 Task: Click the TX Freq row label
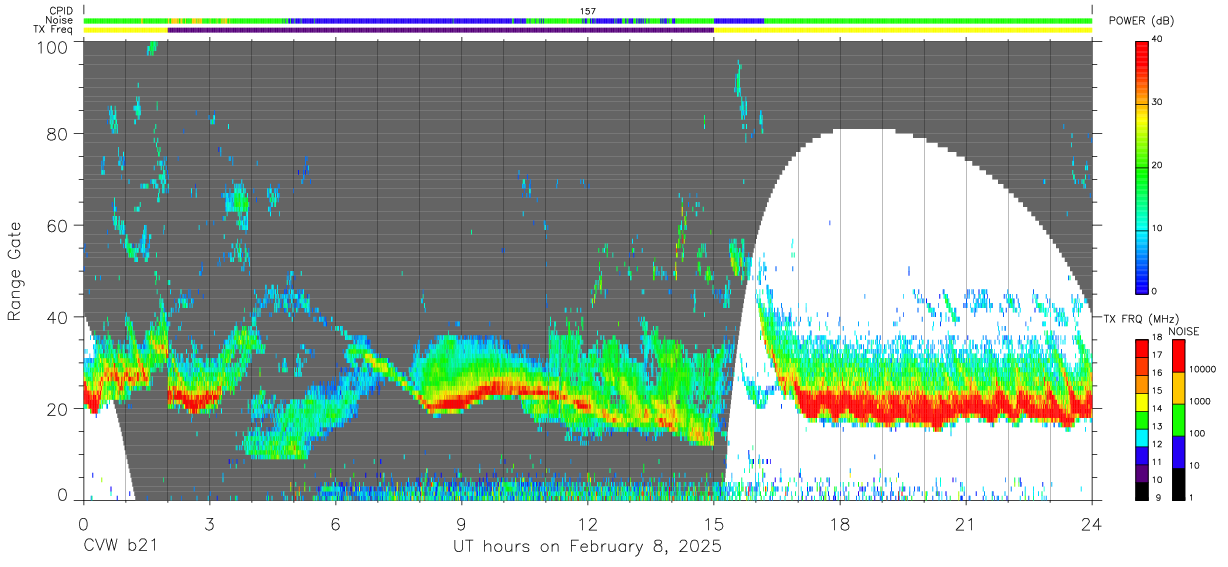click(54, 30)
